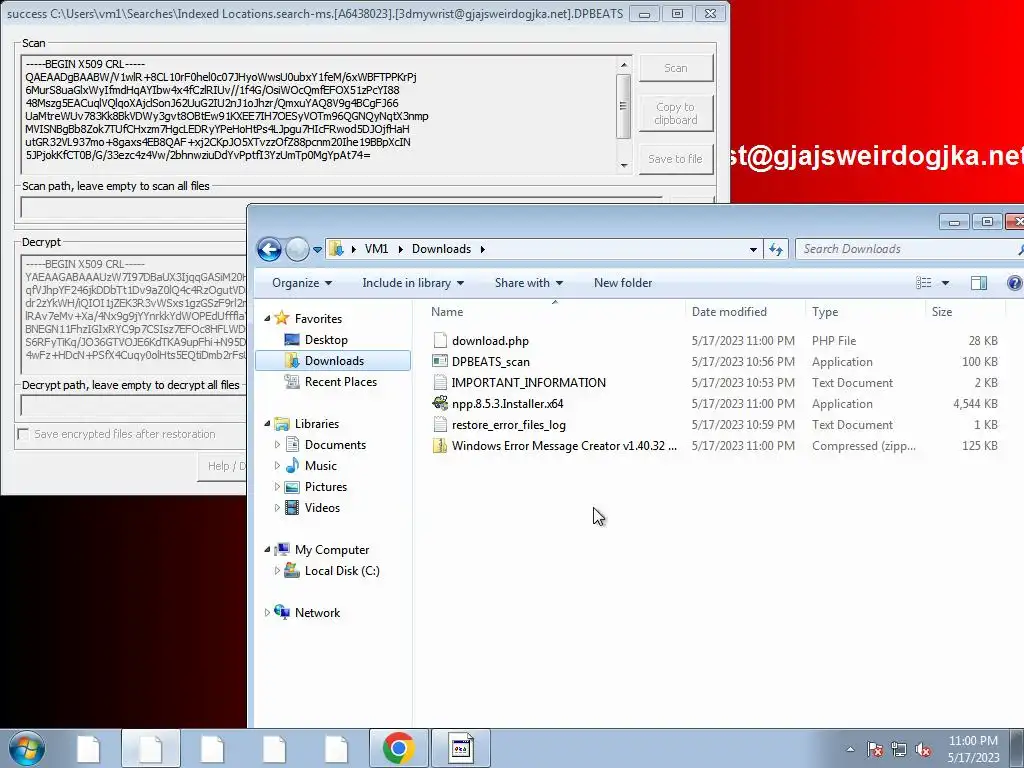Viewport: 1024px width, 768px height.
Task: Open the view options dropdown arrow
Action: [x=945, y=283]
